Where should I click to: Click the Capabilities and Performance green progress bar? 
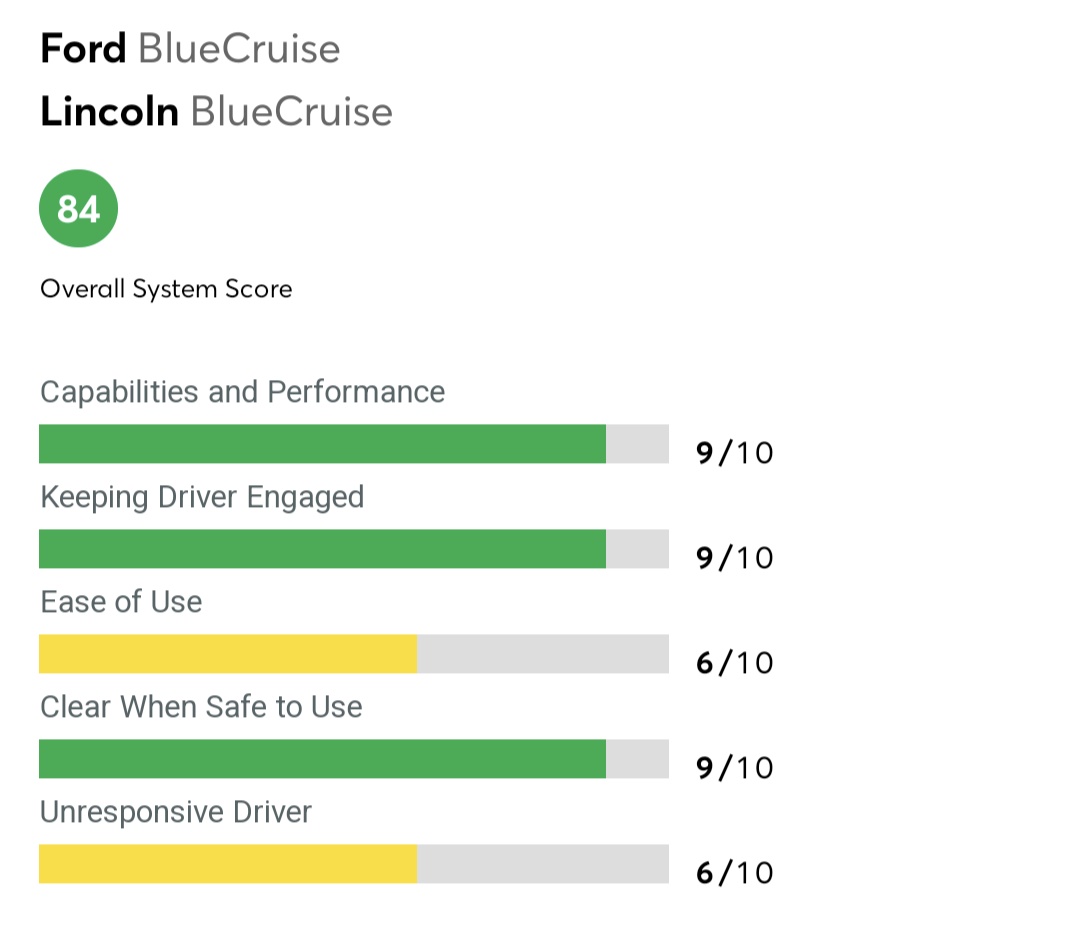(x=322, y=444)
